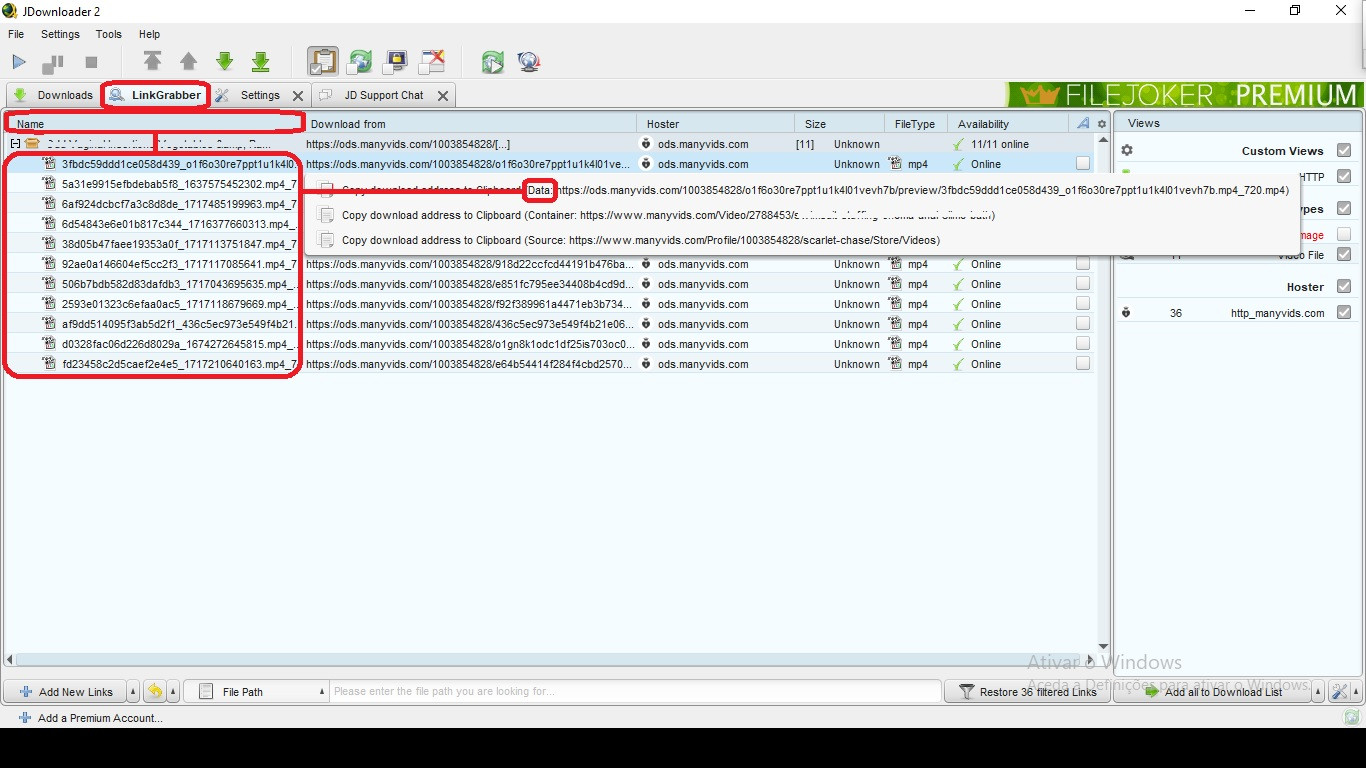Screen dimensions: 1366x768
Task: Click the file path search field
Action: [x=635, y=691]
